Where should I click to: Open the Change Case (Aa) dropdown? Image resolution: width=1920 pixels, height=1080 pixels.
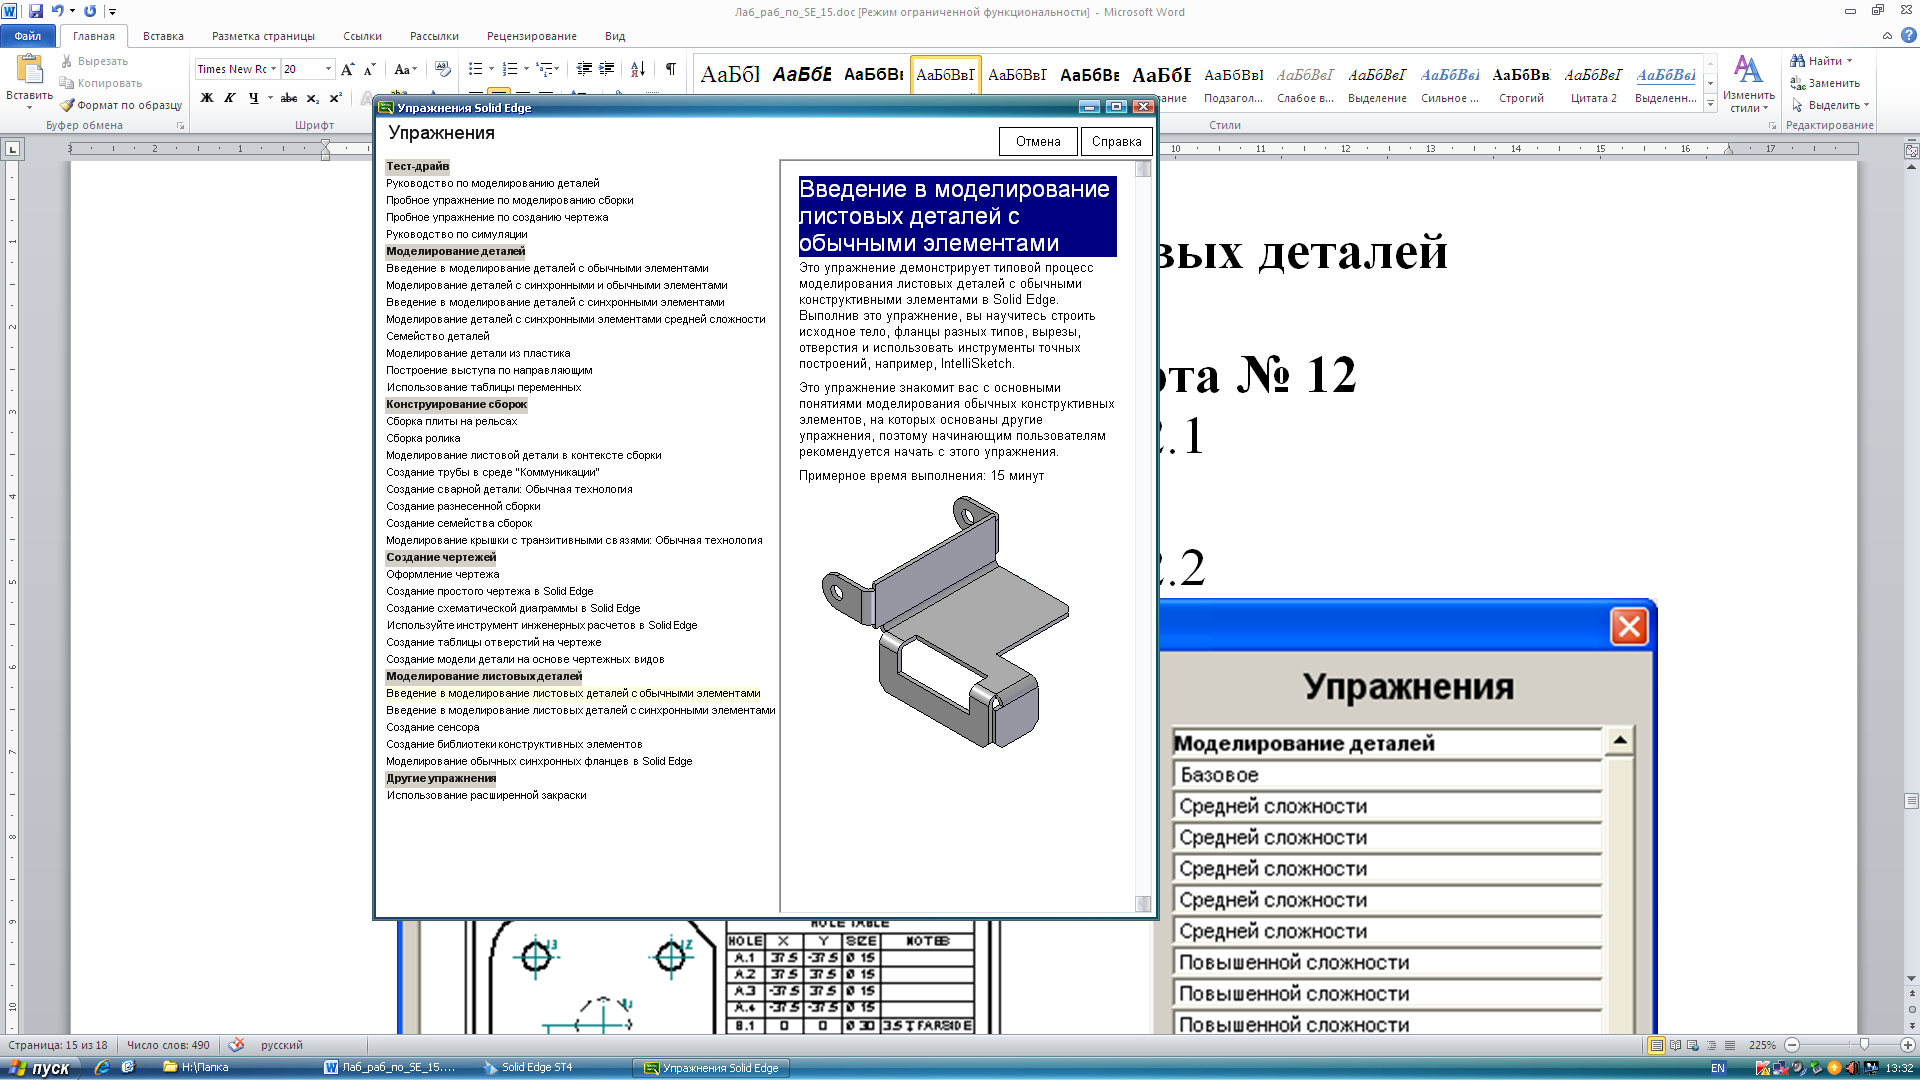click(405, 69)
